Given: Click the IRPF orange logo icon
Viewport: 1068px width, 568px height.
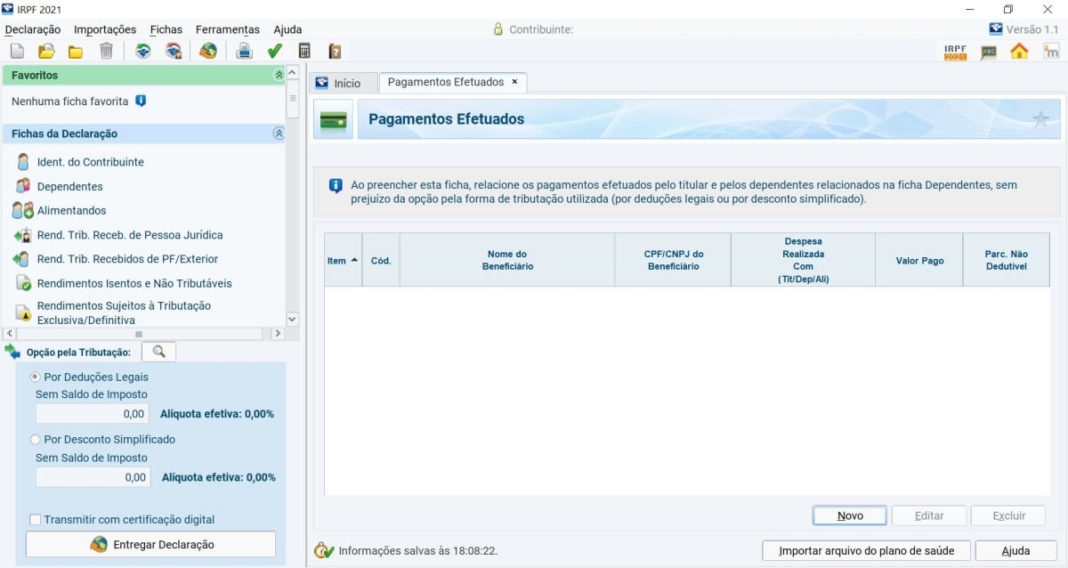Looking at the screenshot, I should click(956, 52).
